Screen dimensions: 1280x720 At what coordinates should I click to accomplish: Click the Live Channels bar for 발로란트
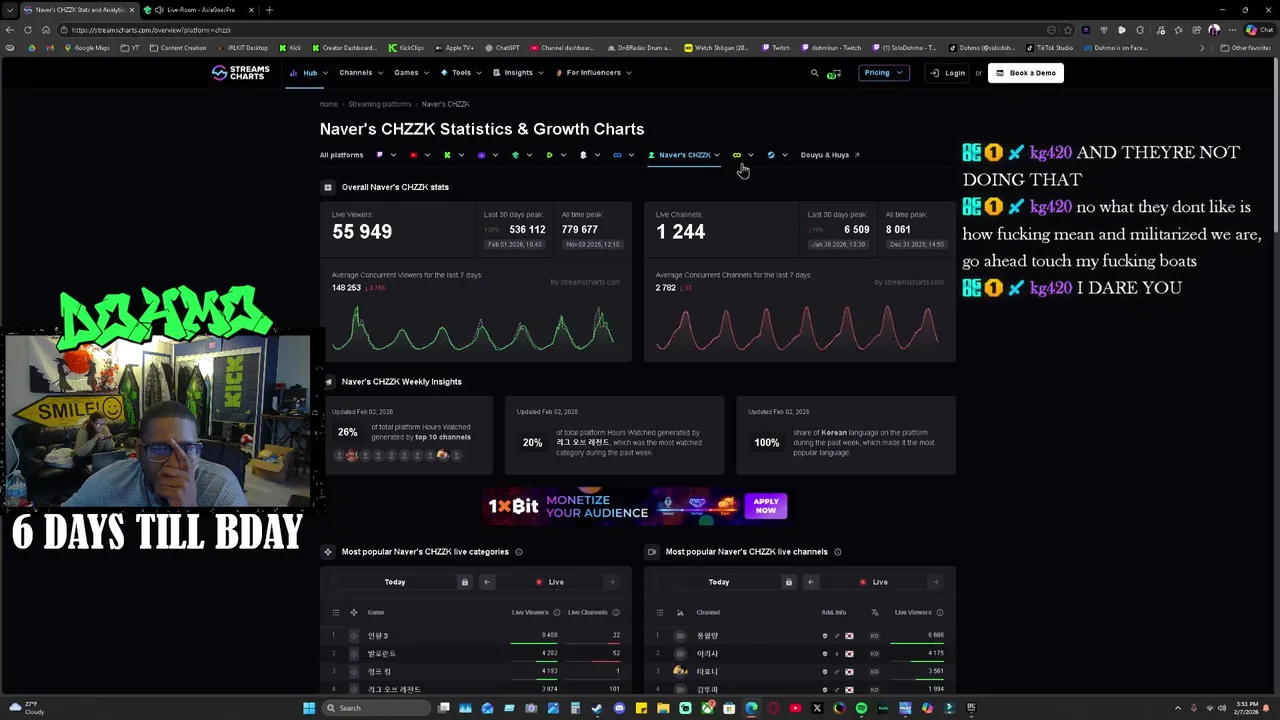click(x=594, y=661)
